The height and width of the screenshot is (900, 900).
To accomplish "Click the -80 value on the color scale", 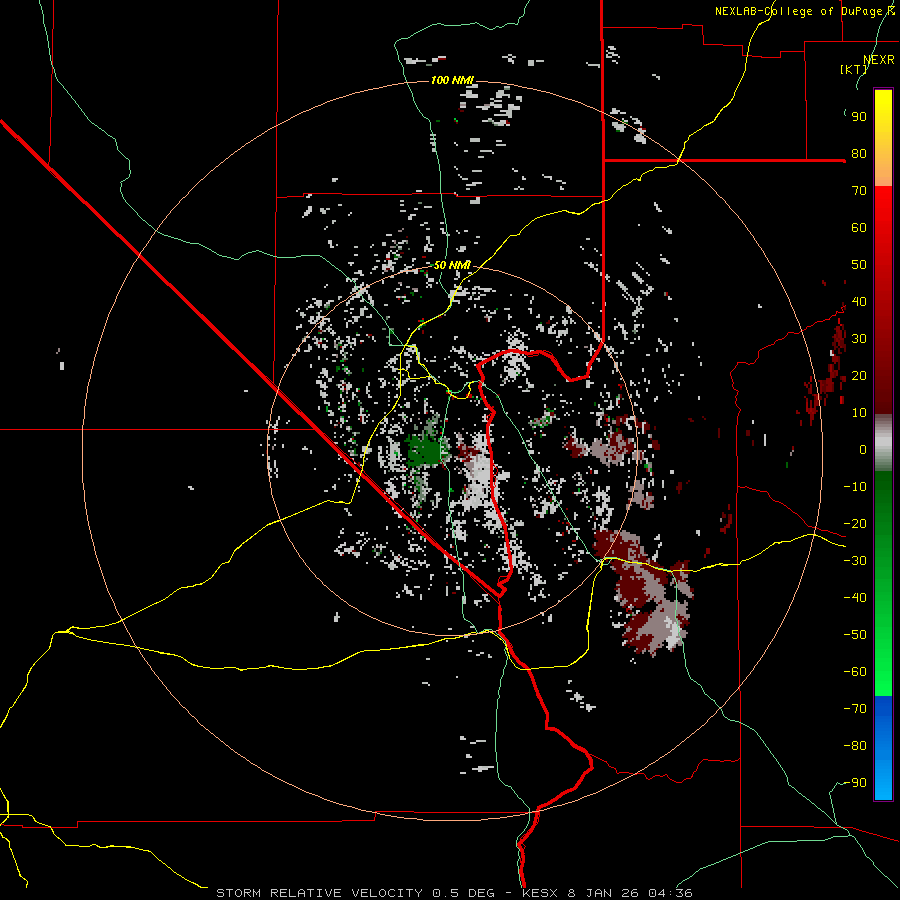I will coord(855,746).
